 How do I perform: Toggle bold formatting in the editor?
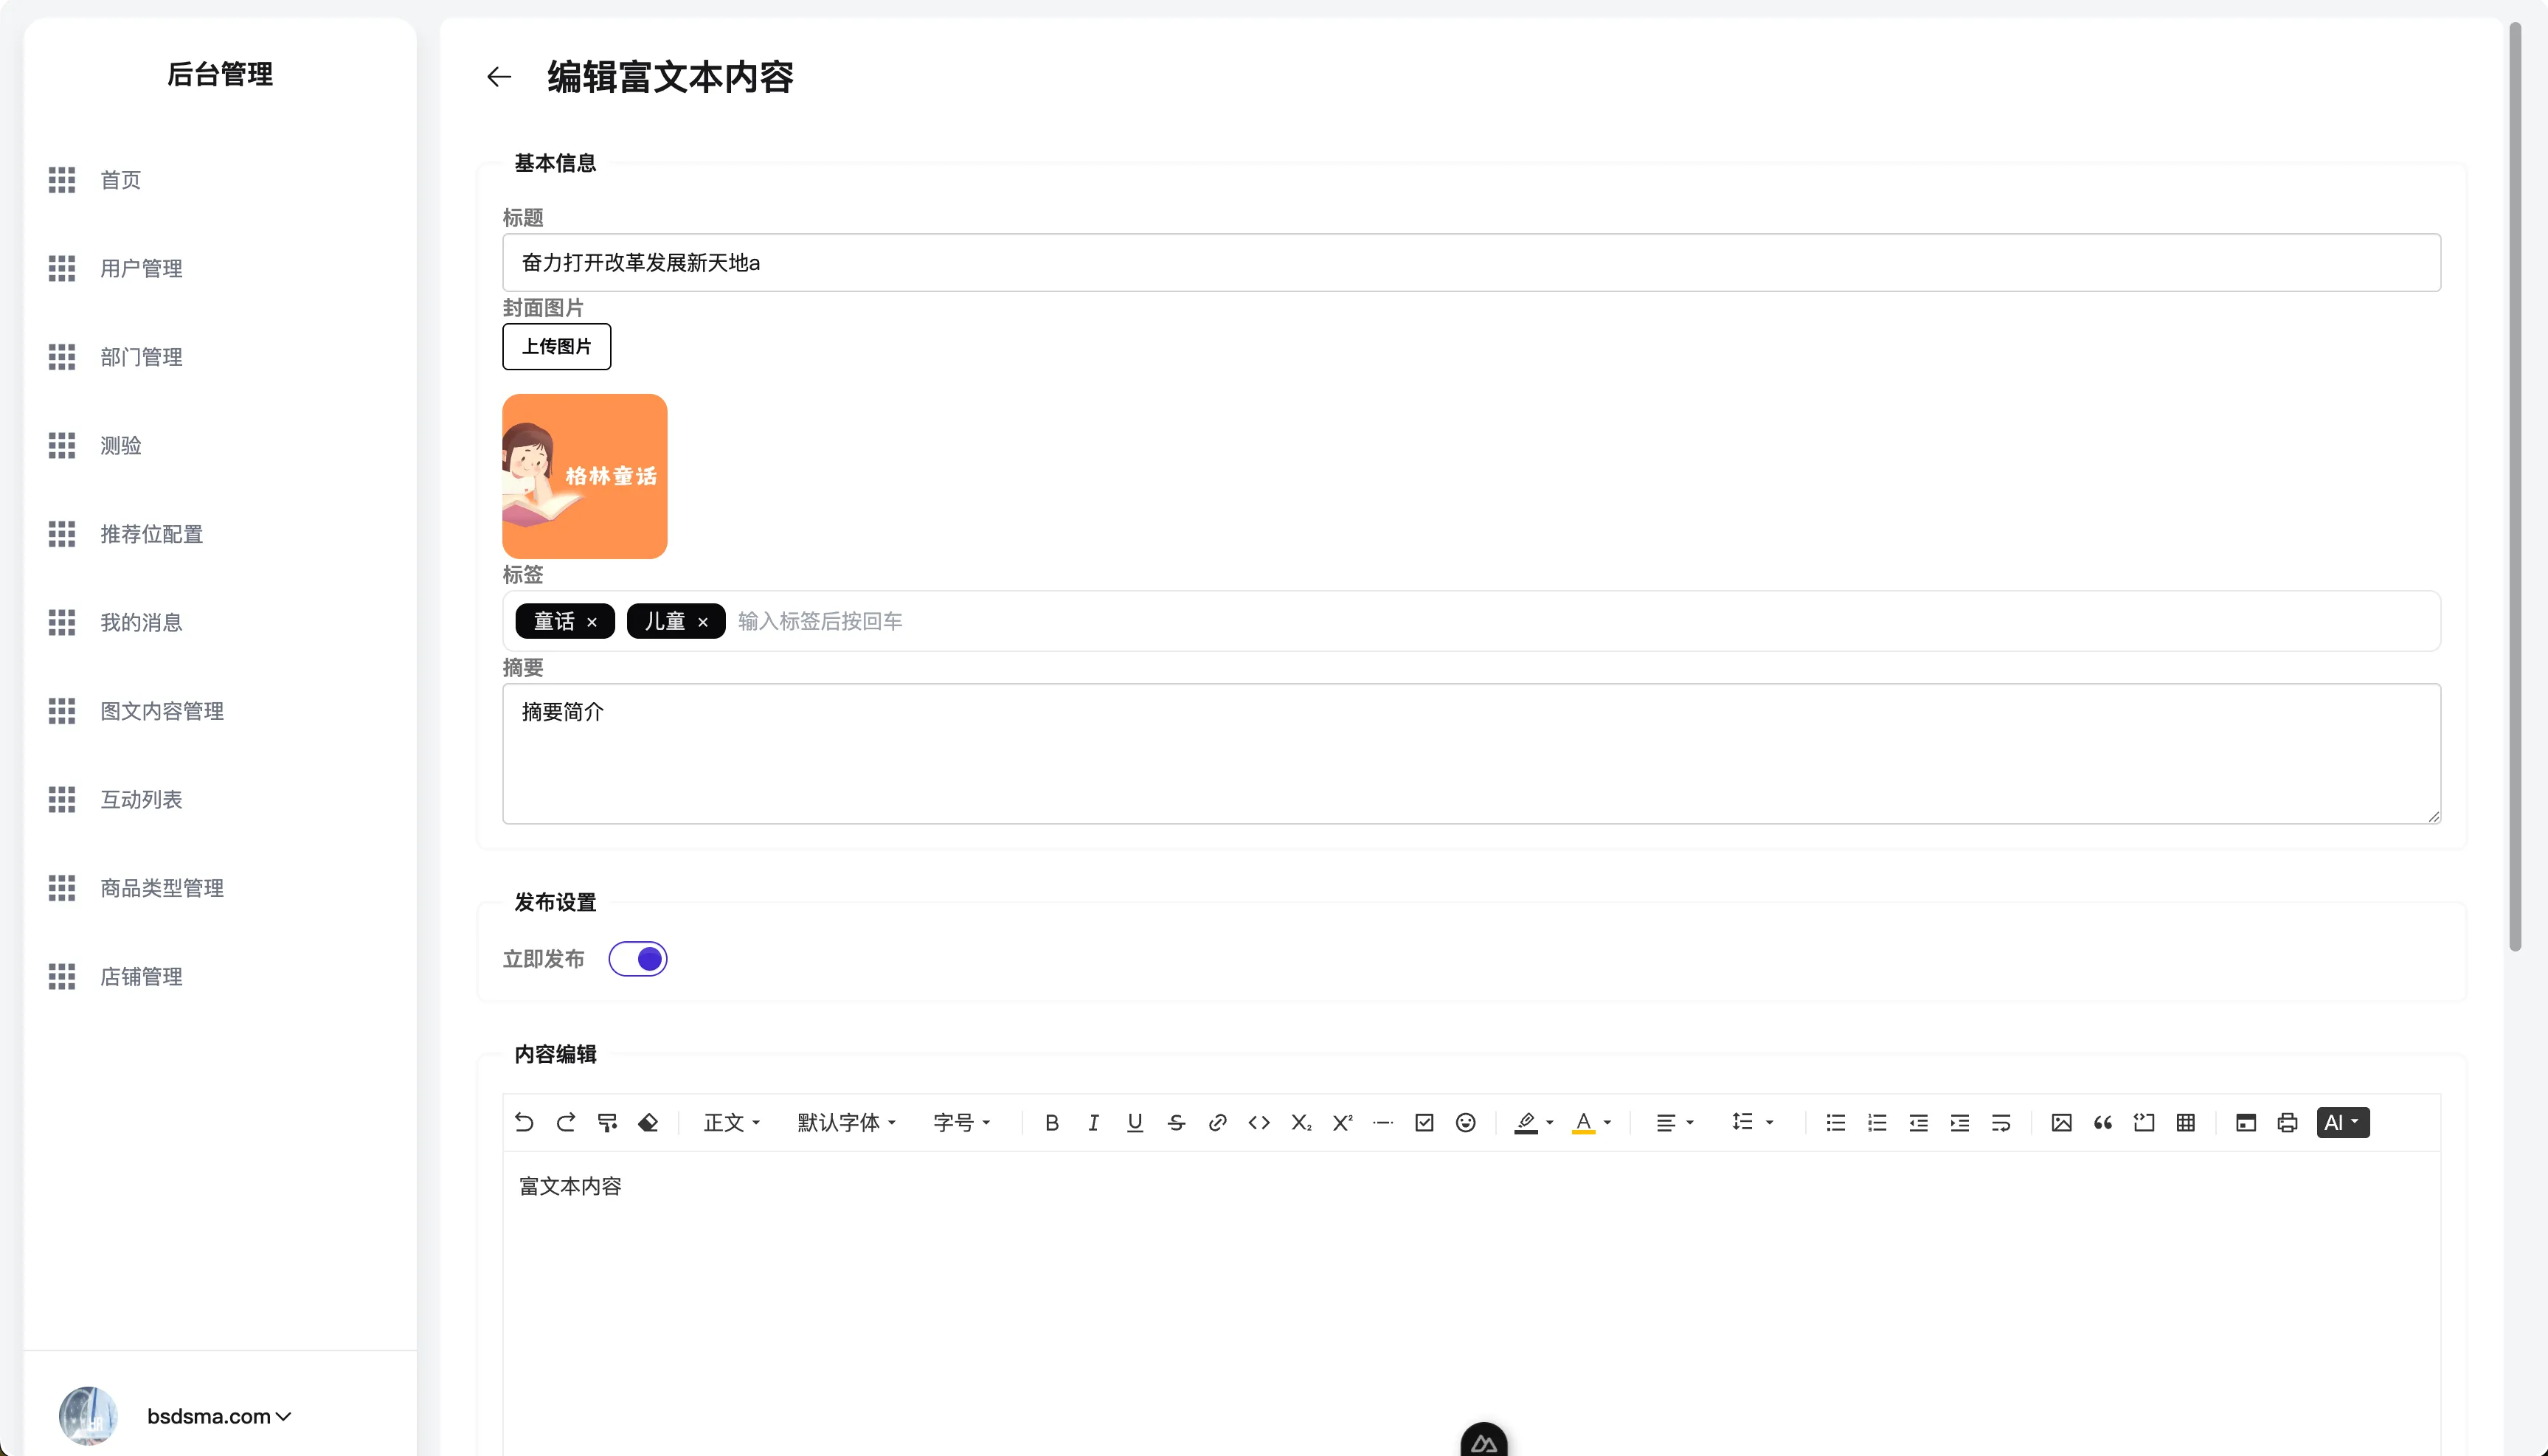[1052, 1123]
